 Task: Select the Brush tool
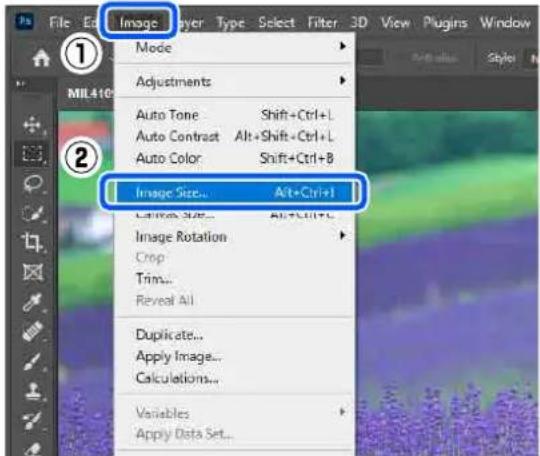point(32,362)
